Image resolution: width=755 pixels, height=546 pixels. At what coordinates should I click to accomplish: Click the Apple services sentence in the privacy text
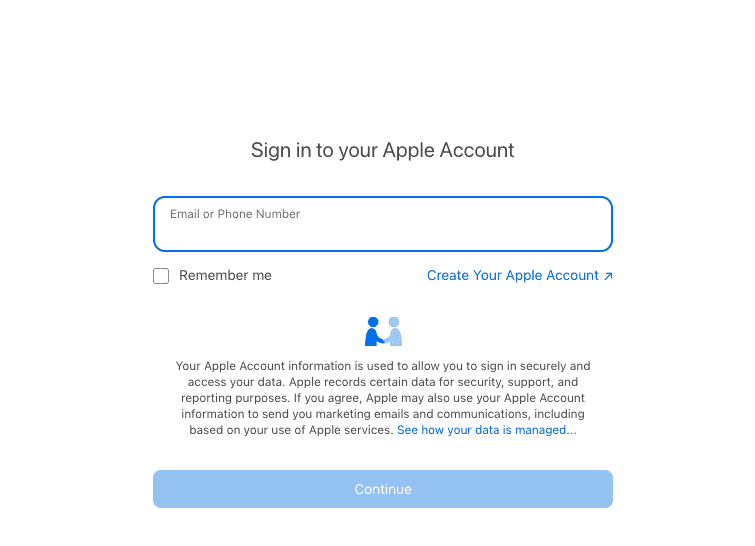click(291, 430)
